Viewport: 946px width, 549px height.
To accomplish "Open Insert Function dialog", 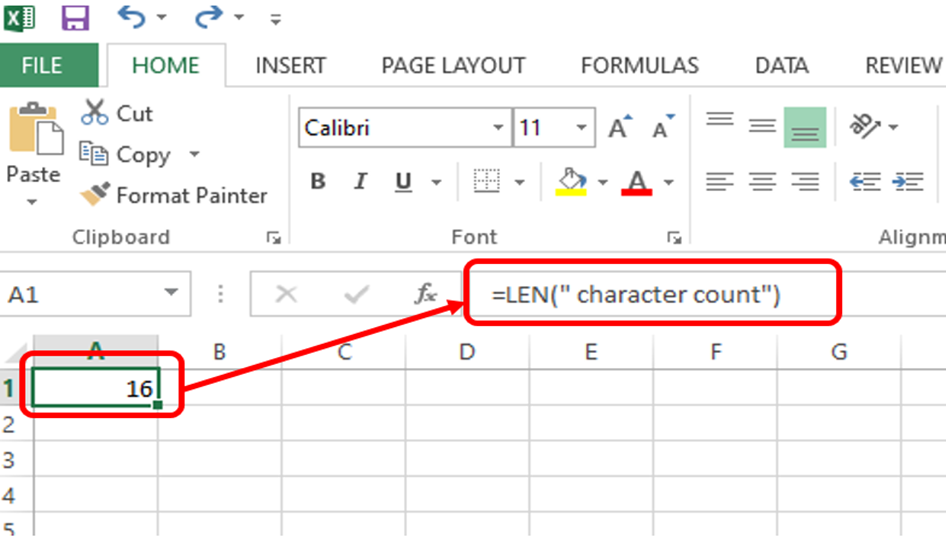I will point(426,294).
